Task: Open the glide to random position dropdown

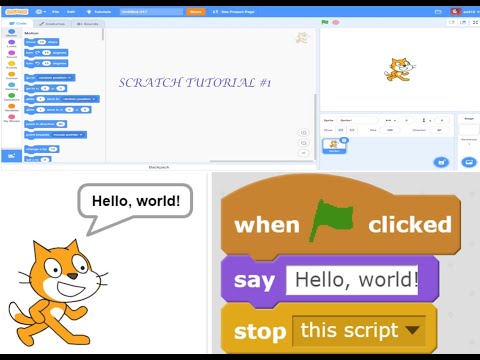Action: pos(79,99)
